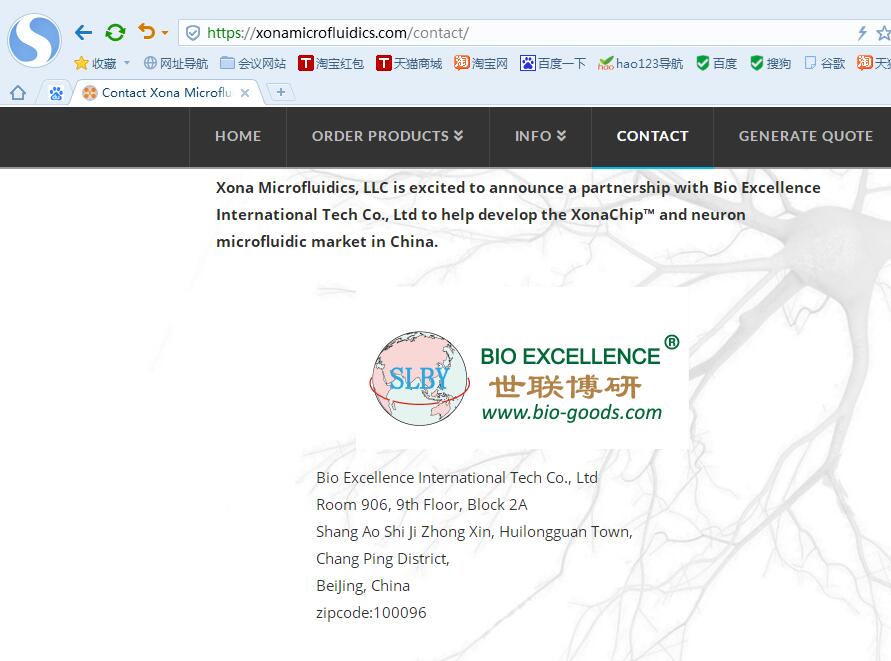This screenshot has height=661, width=891.
Task: Open a new tab with the plus button
Action: [x=281, y=92]
